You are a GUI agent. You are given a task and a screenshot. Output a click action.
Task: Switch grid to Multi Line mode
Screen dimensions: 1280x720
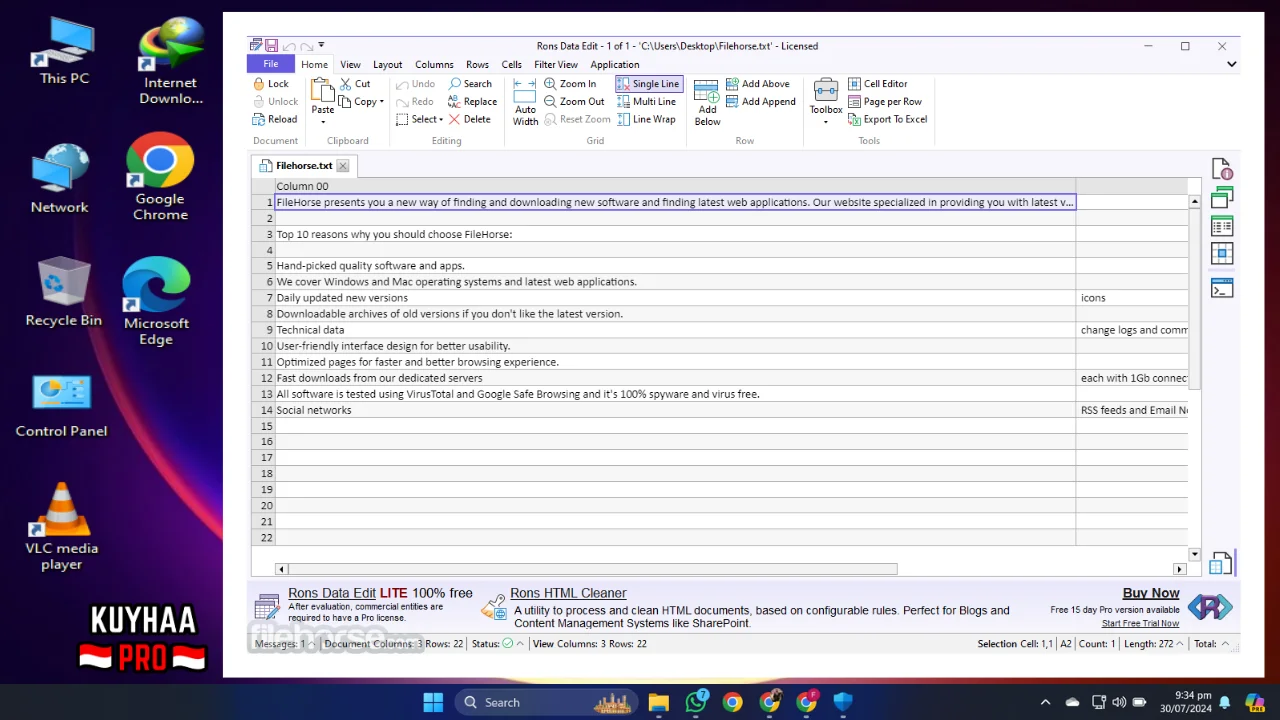click(646, 101)
